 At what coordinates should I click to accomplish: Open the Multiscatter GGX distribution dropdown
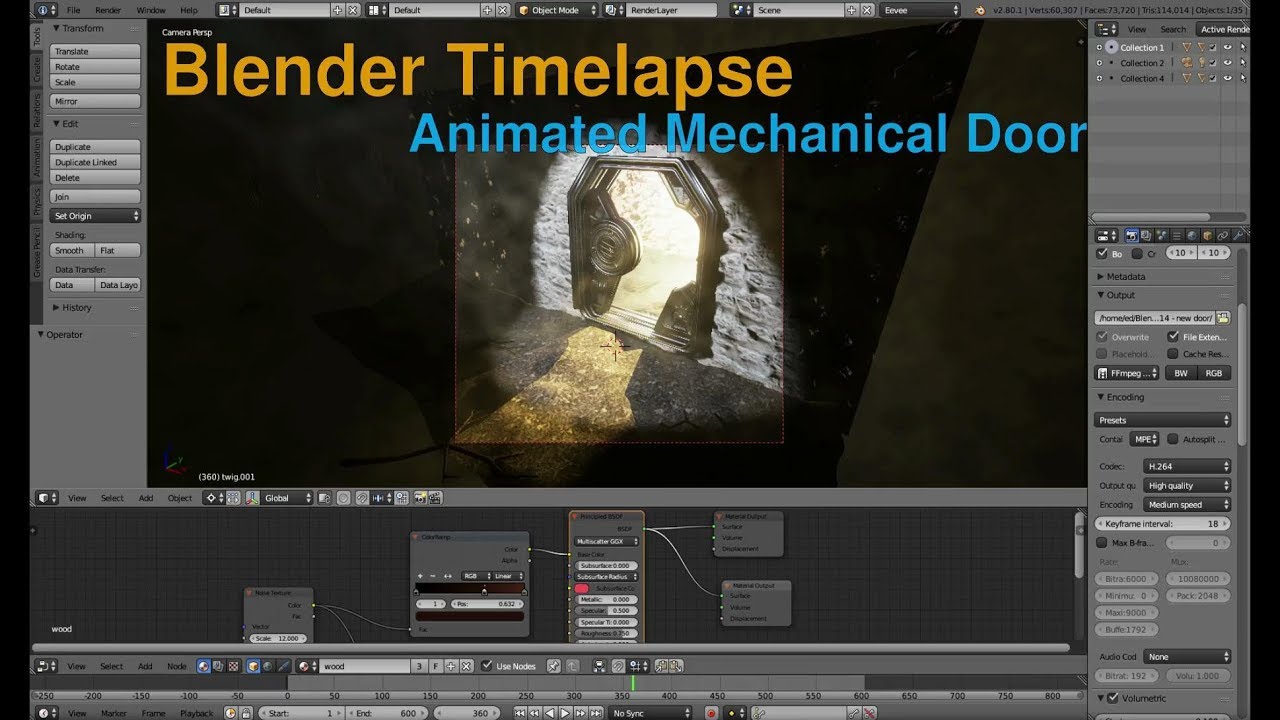coord(607,541)
